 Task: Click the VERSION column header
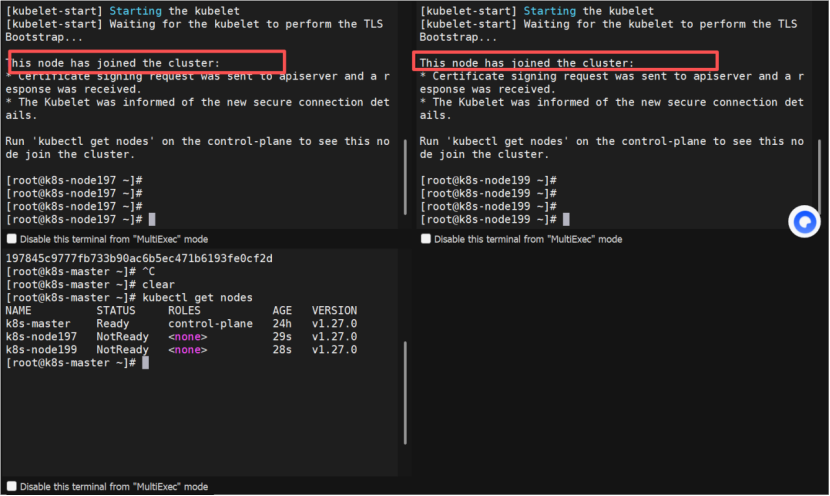pos(335,310)
